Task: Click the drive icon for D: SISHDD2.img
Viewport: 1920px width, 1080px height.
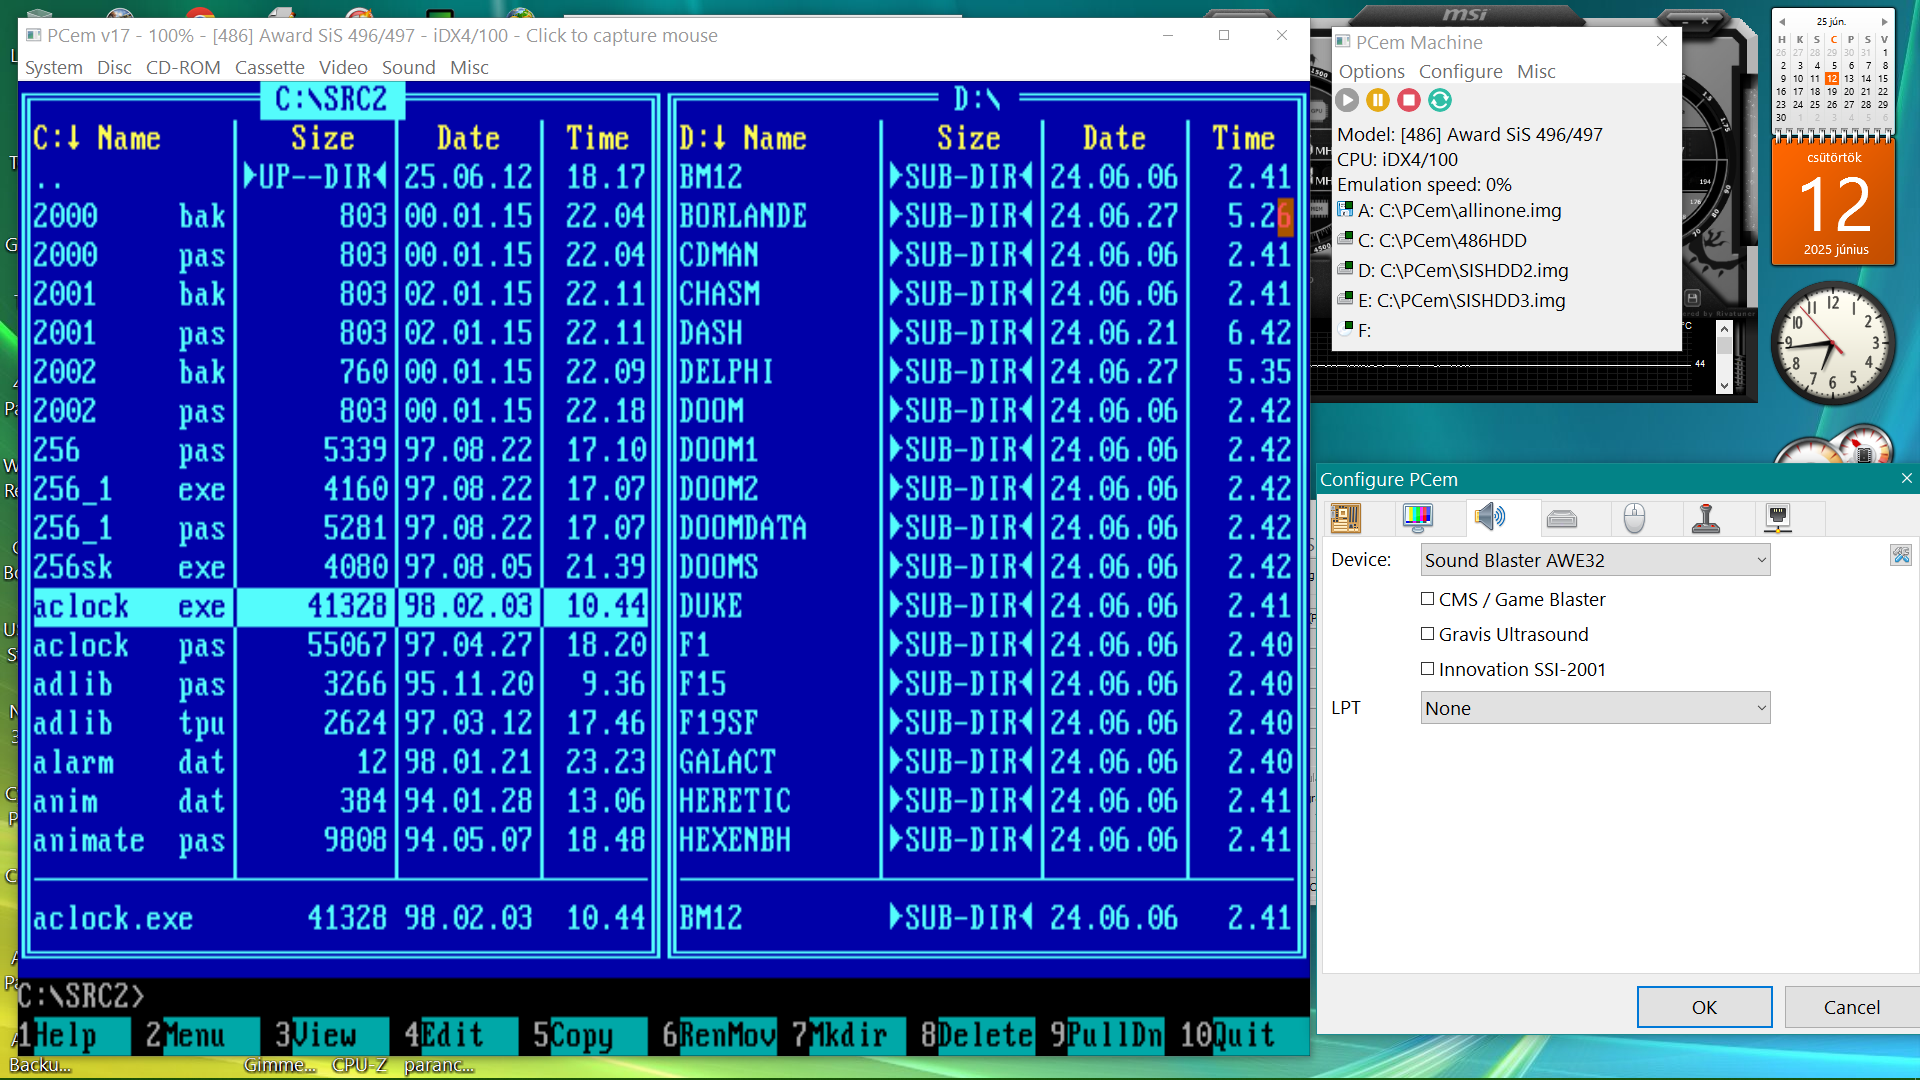Action: pyautogui.click(x=1346, y=270)
